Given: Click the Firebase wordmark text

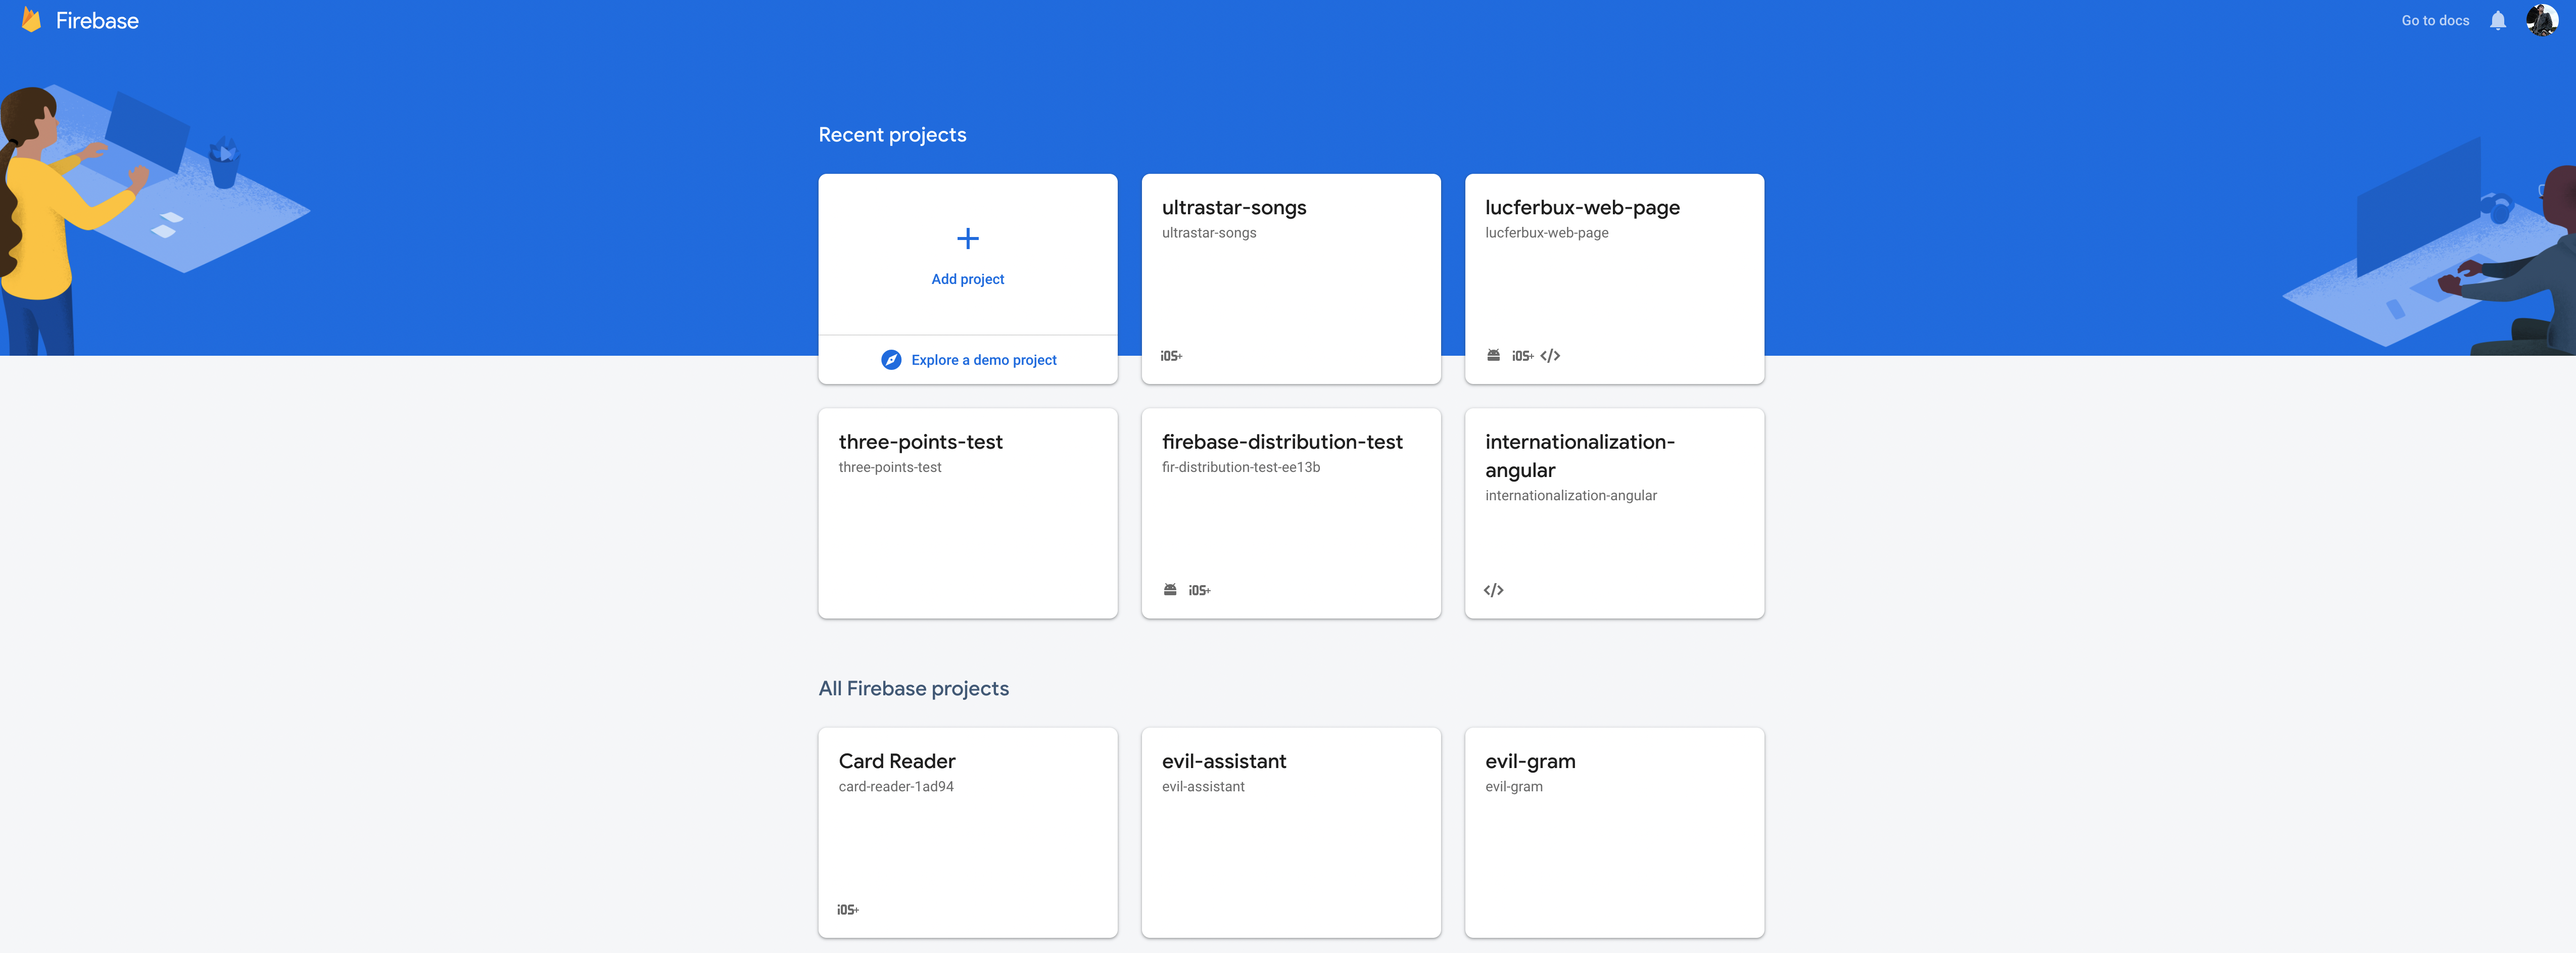Looking at the screenshot, I should point(97,21).
